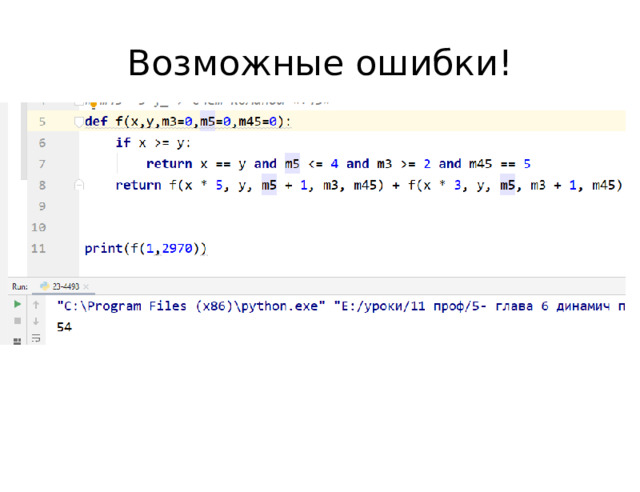
Task: Click line number 8 in gutter
Action: 42,185
